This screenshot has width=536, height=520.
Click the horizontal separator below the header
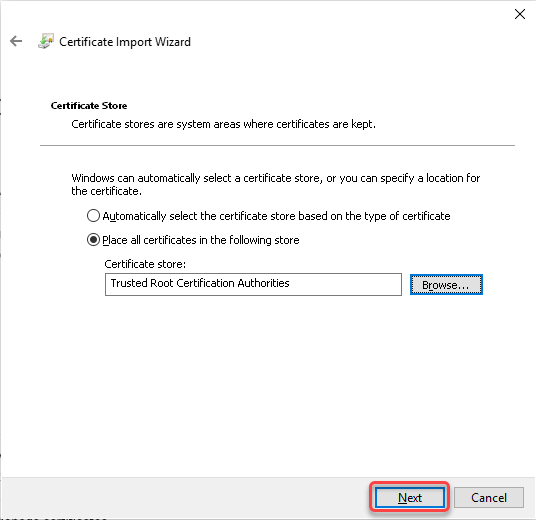pos(277,145)
